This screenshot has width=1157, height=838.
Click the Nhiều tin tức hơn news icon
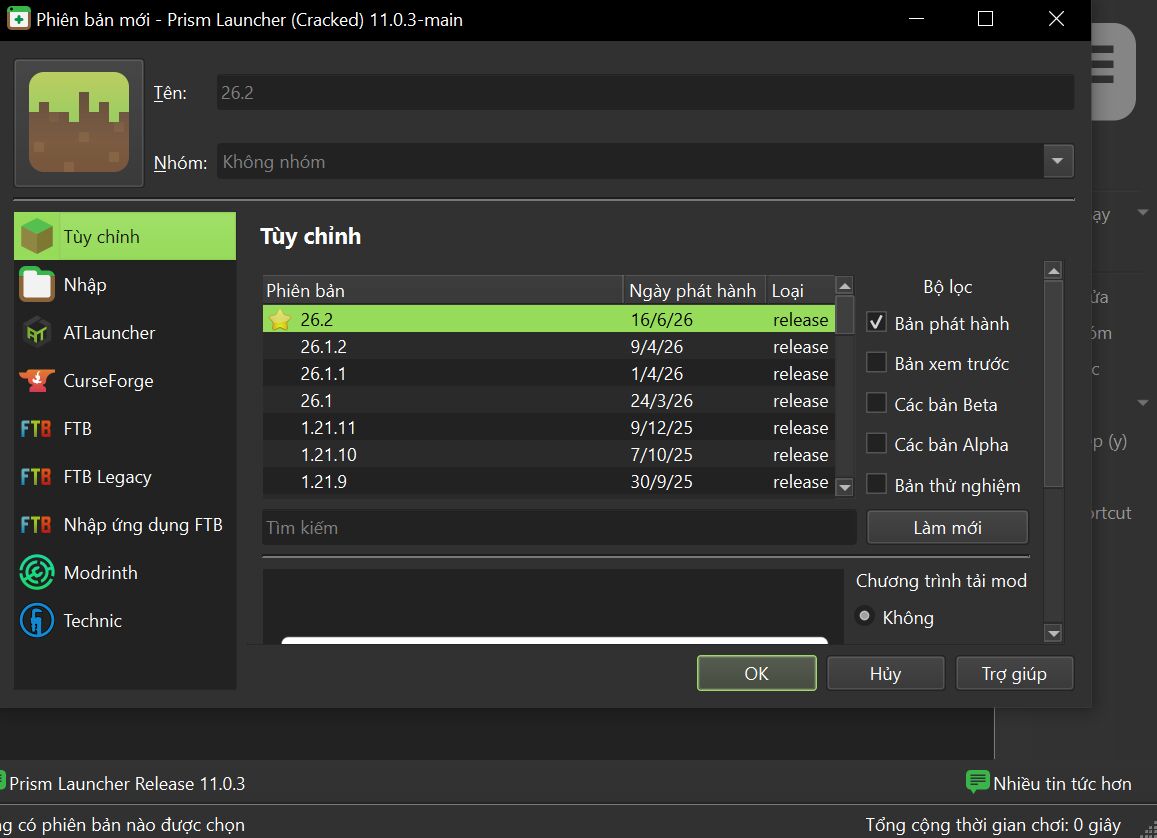click(x=977, y=782)
